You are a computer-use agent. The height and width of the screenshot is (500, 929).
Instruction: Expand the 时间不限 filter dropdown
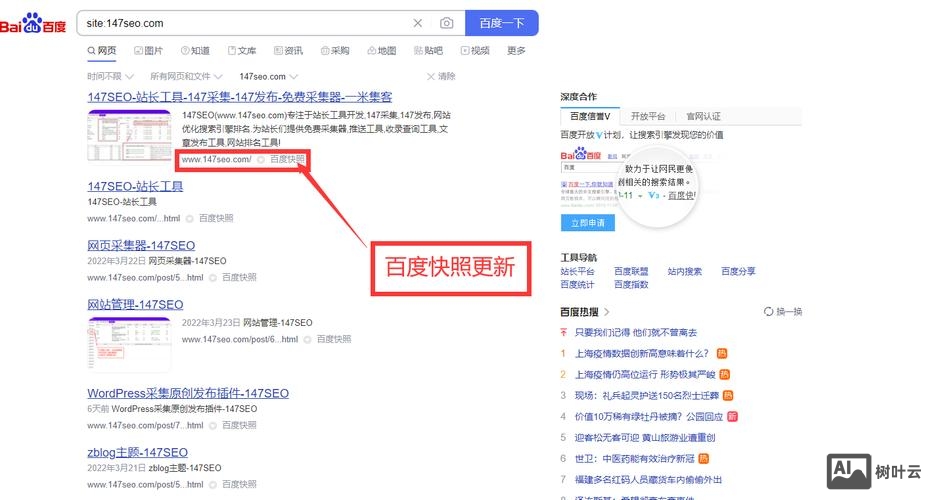110,76
